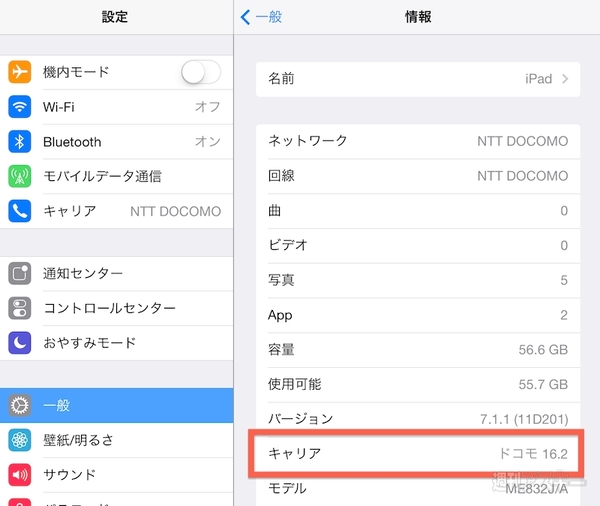Viewport: 600px width, 506px height.
Task: Tap the 情報 page title
Action: [418, 17]
